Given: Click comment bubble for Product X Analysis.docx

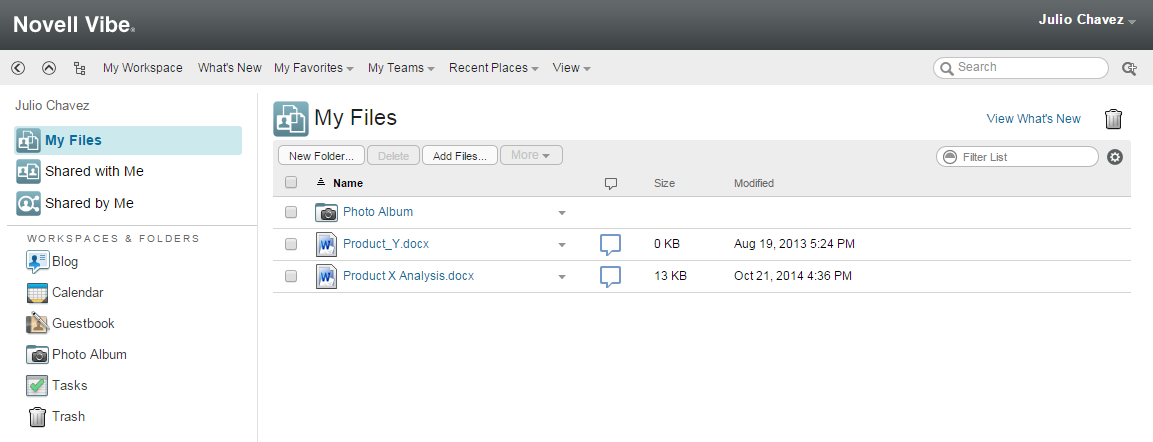Looking at the screenshot, I should (x=610, y=276).
